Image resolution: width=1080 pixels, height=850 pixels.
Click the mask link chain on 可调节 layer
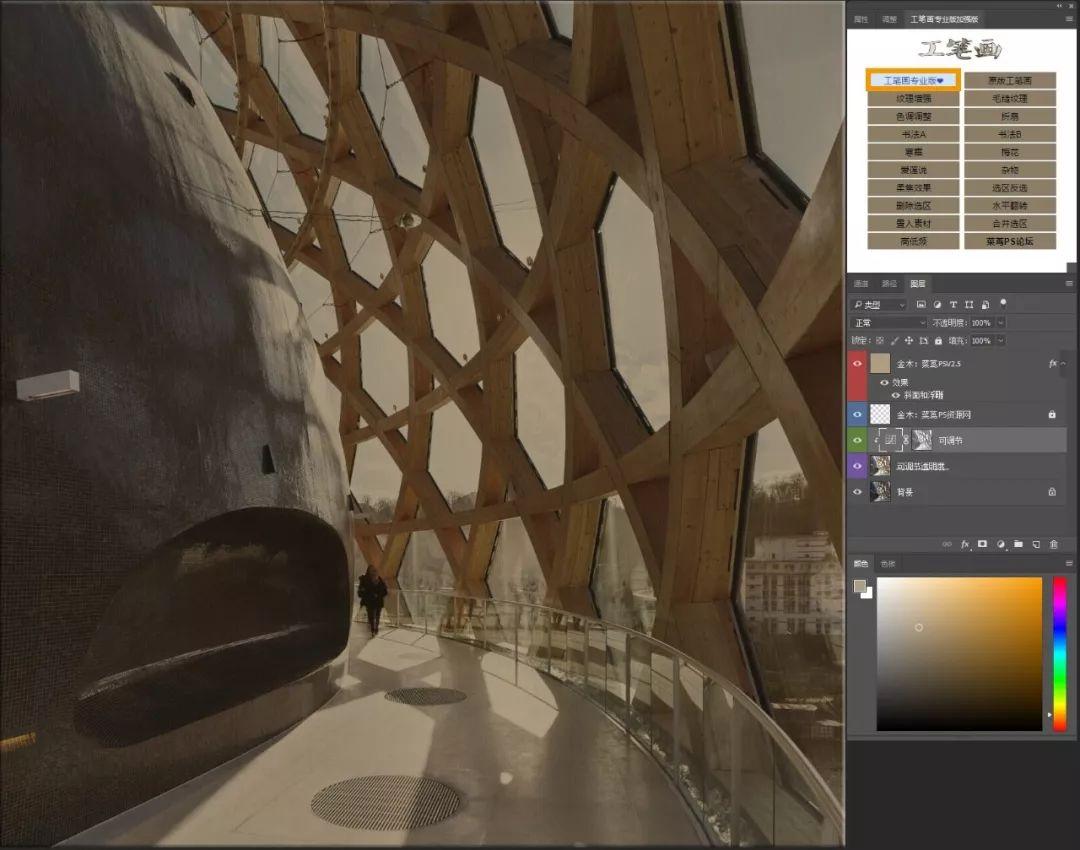click(x=906, y=440)
